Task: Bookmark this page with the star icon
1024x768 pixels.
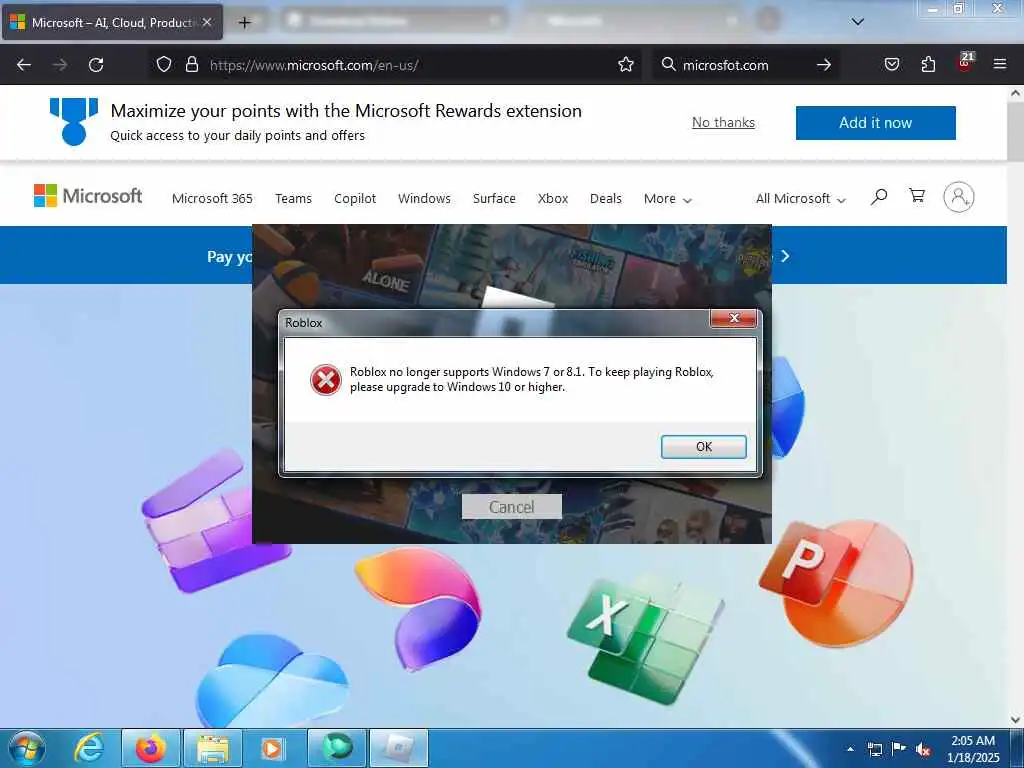Action: click(x=626, y=64)
